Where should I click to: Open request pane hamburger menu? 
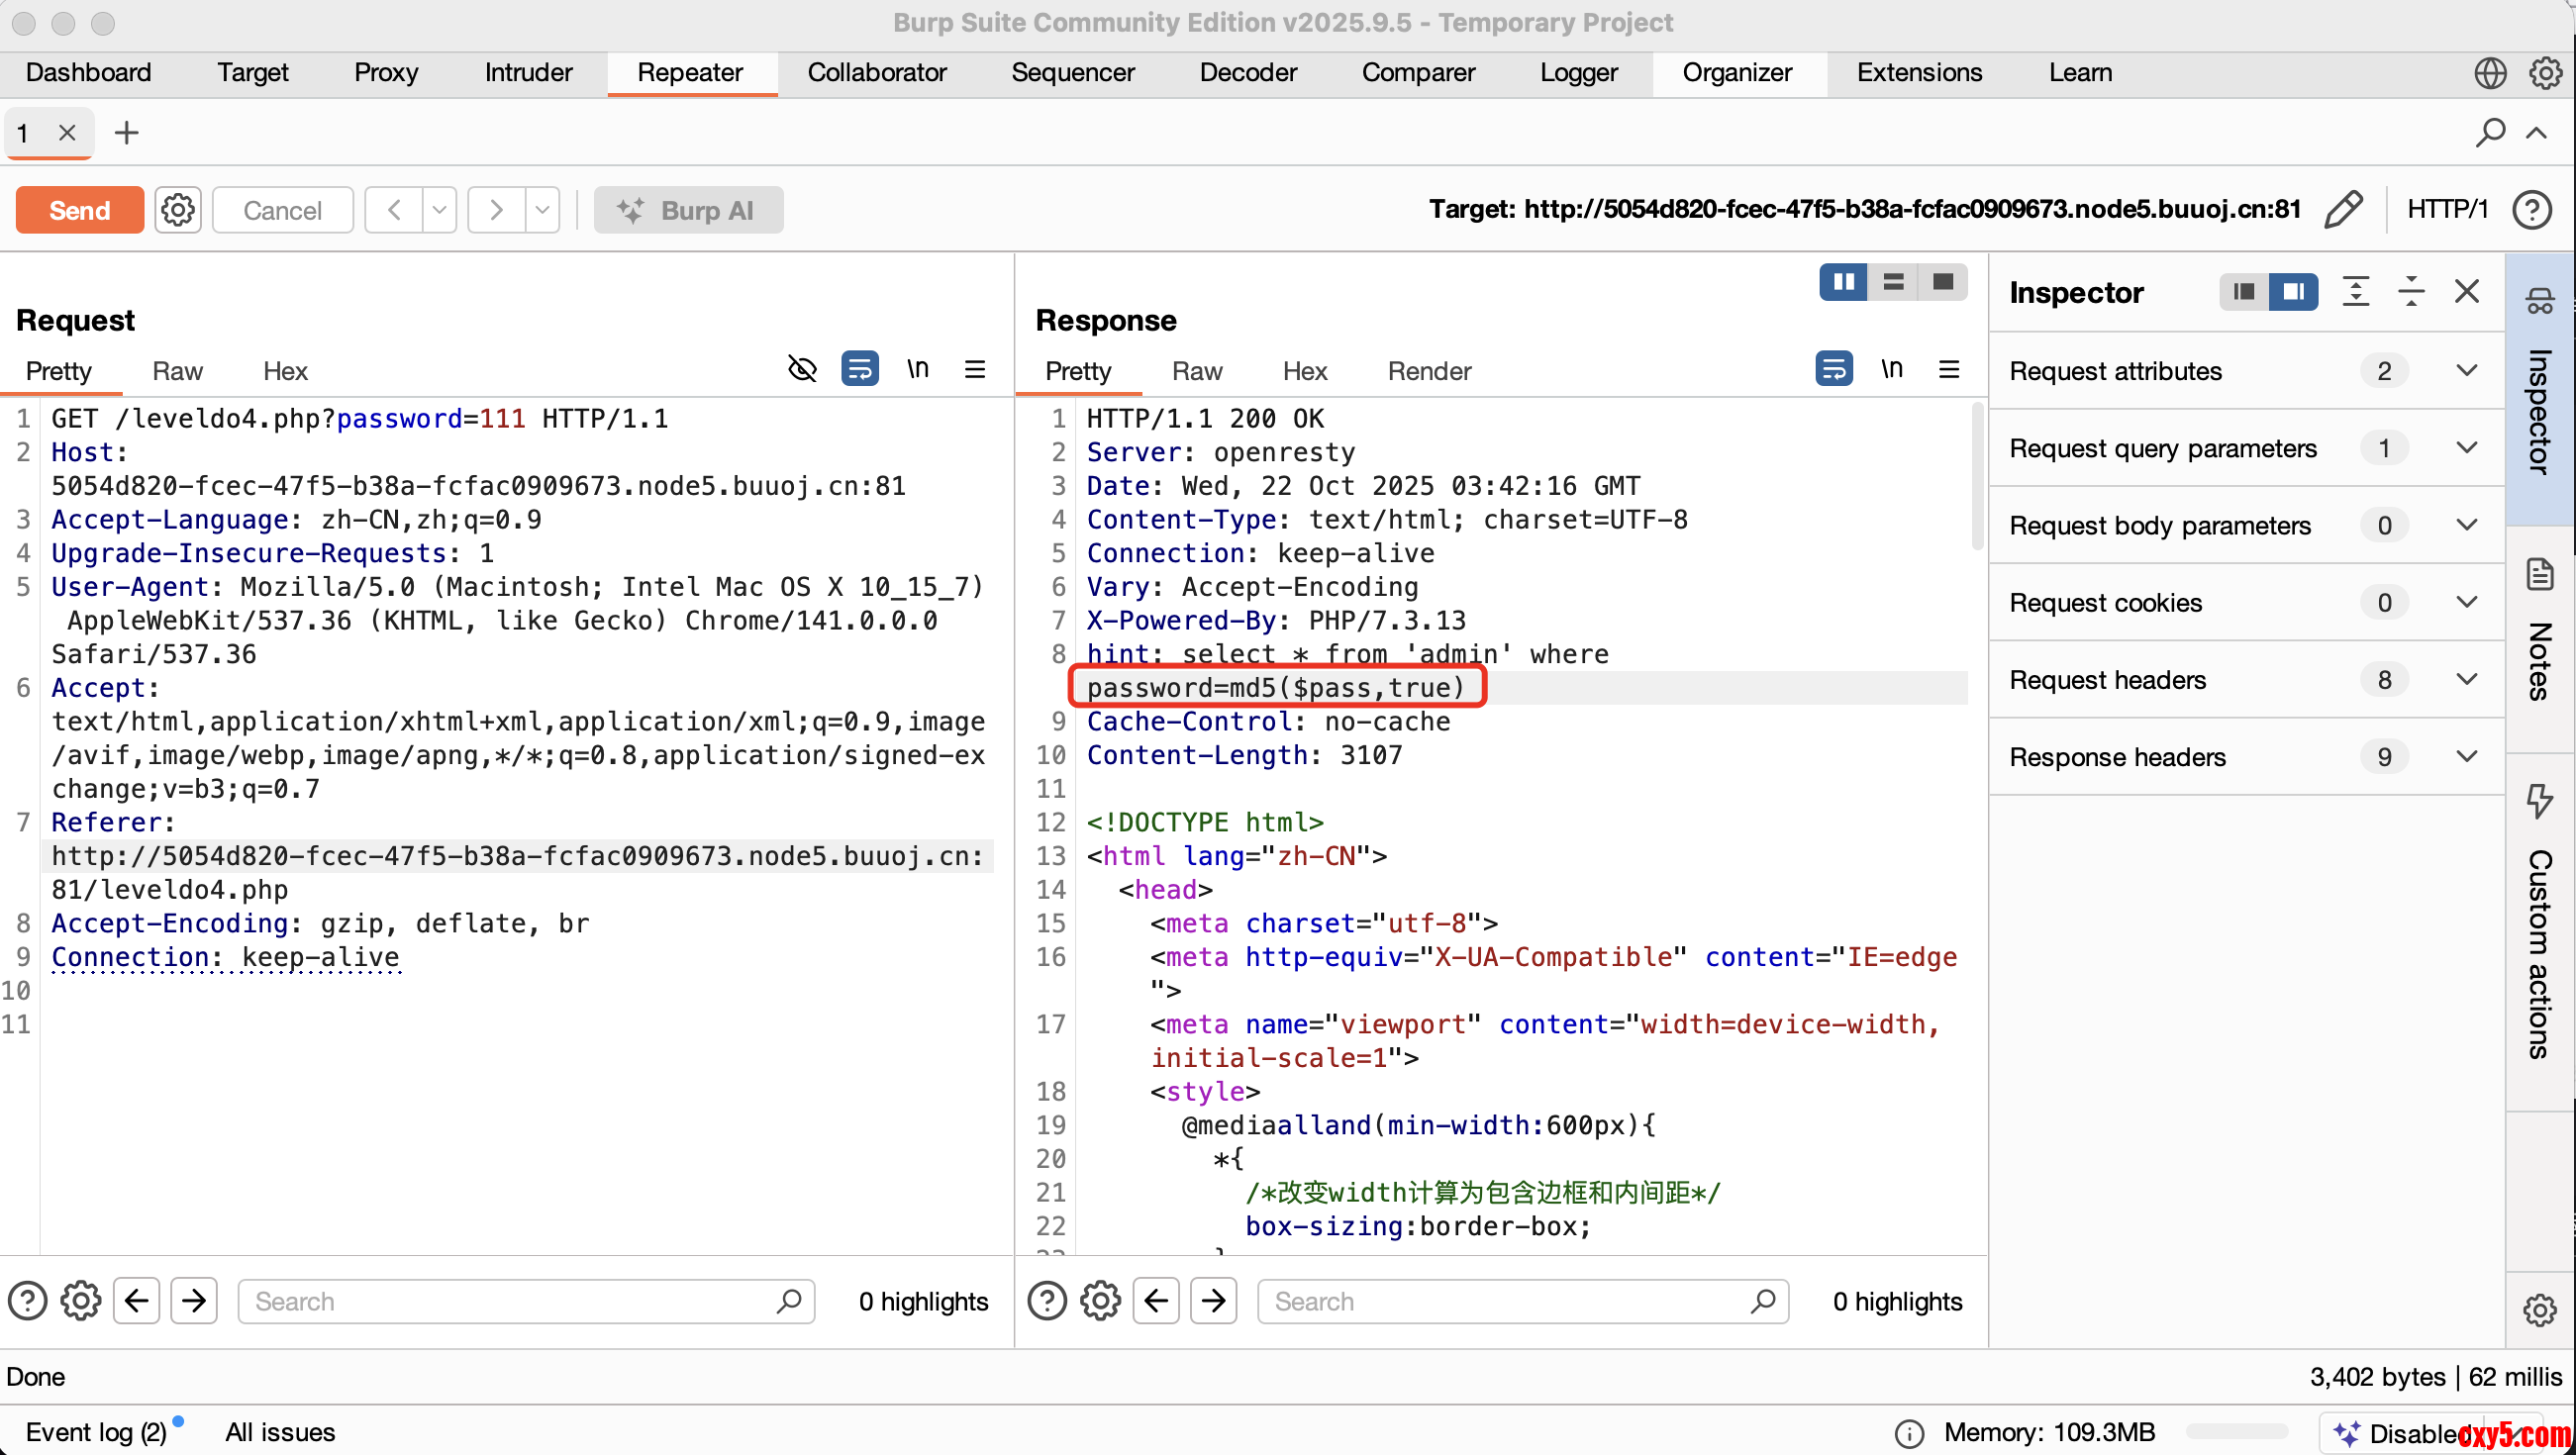click(x=975, y=370)
